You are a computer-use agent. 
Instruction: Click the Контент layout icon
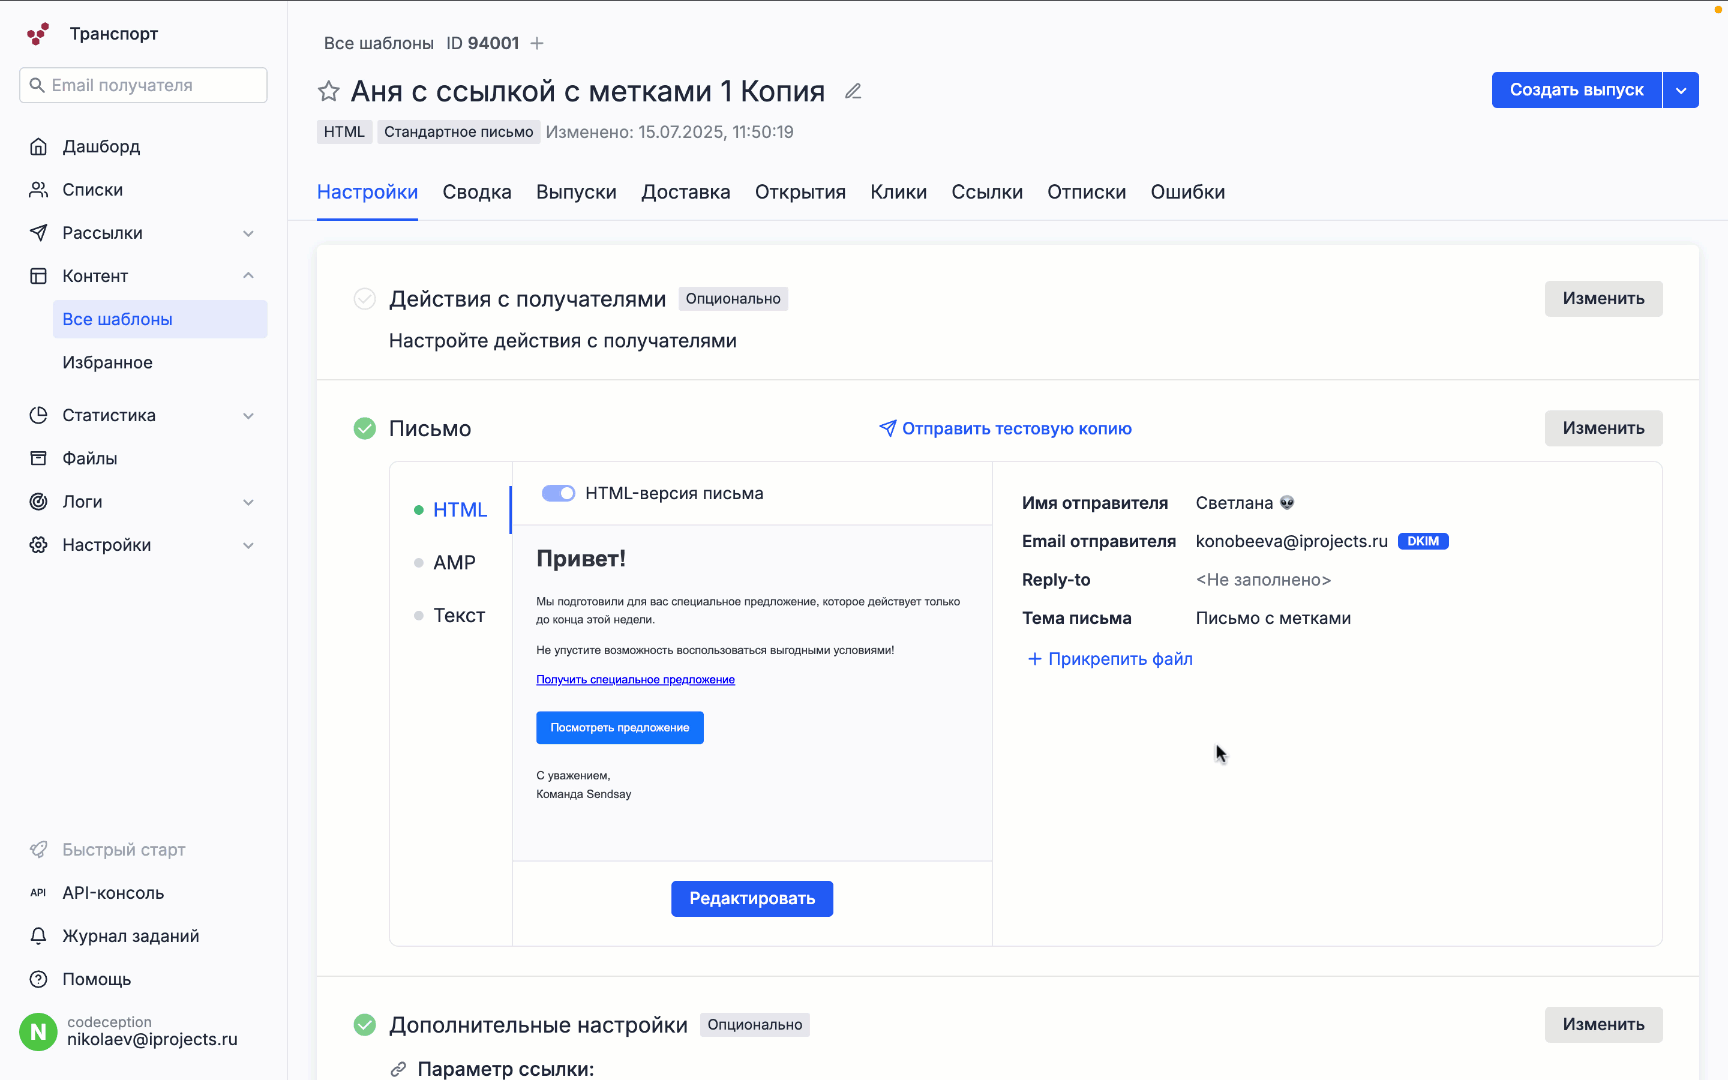38,276
